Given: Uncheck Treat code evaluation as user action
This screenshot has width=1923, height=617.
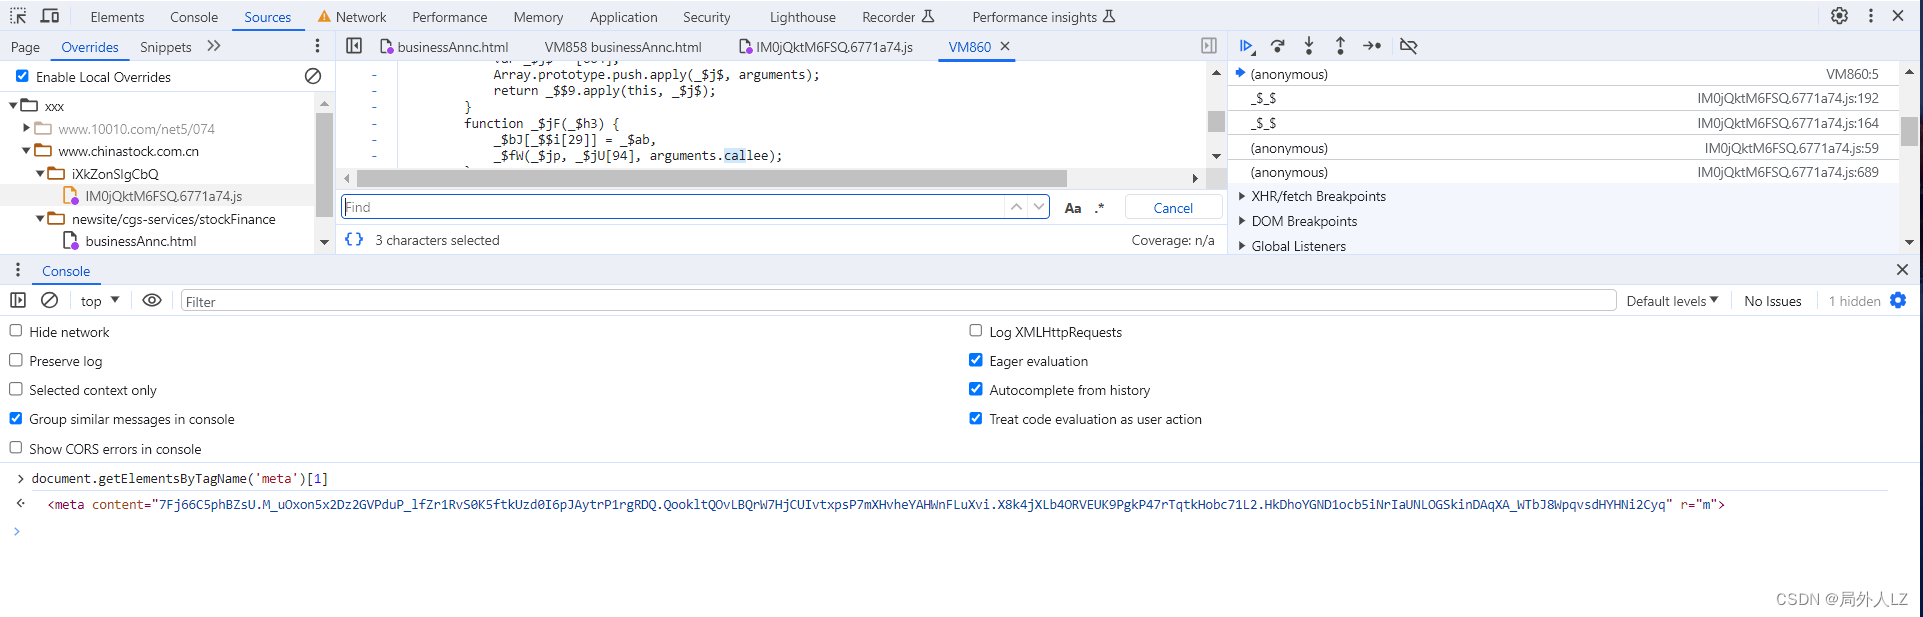Looking at the screenshot, I should tap(976, 418).
